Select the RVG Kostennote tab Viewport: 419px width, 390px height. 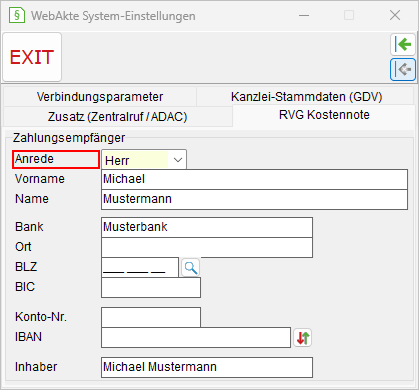[324, 115]
